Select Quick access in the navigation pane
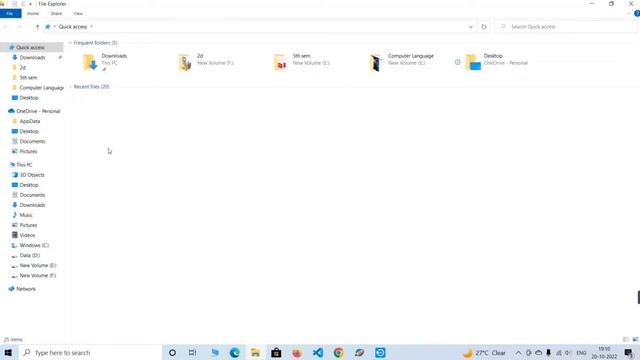This screenshot has width=640, height=360. pos(31,47)
